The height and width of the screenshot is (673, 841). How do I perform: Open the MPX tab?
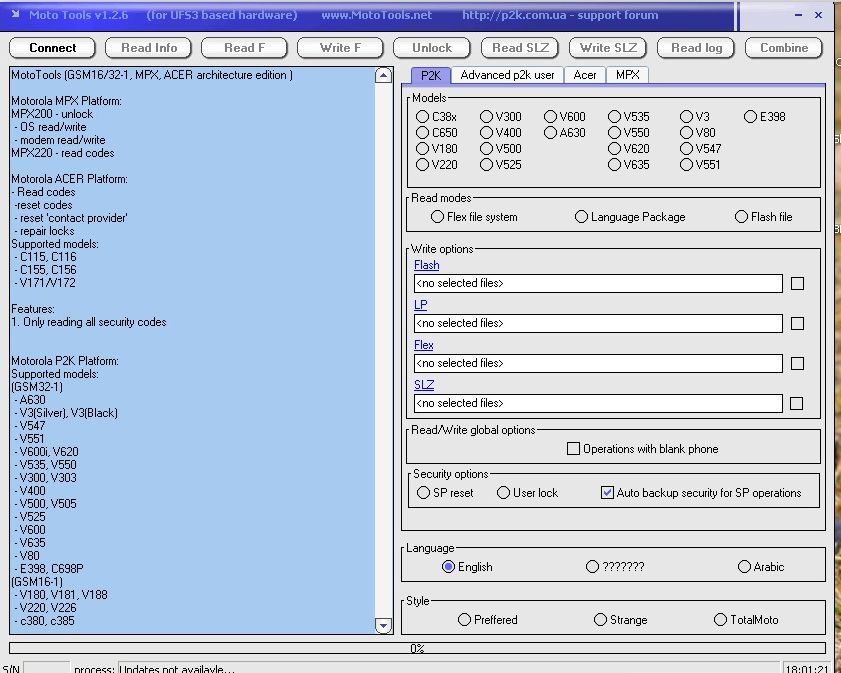[627, 75]
